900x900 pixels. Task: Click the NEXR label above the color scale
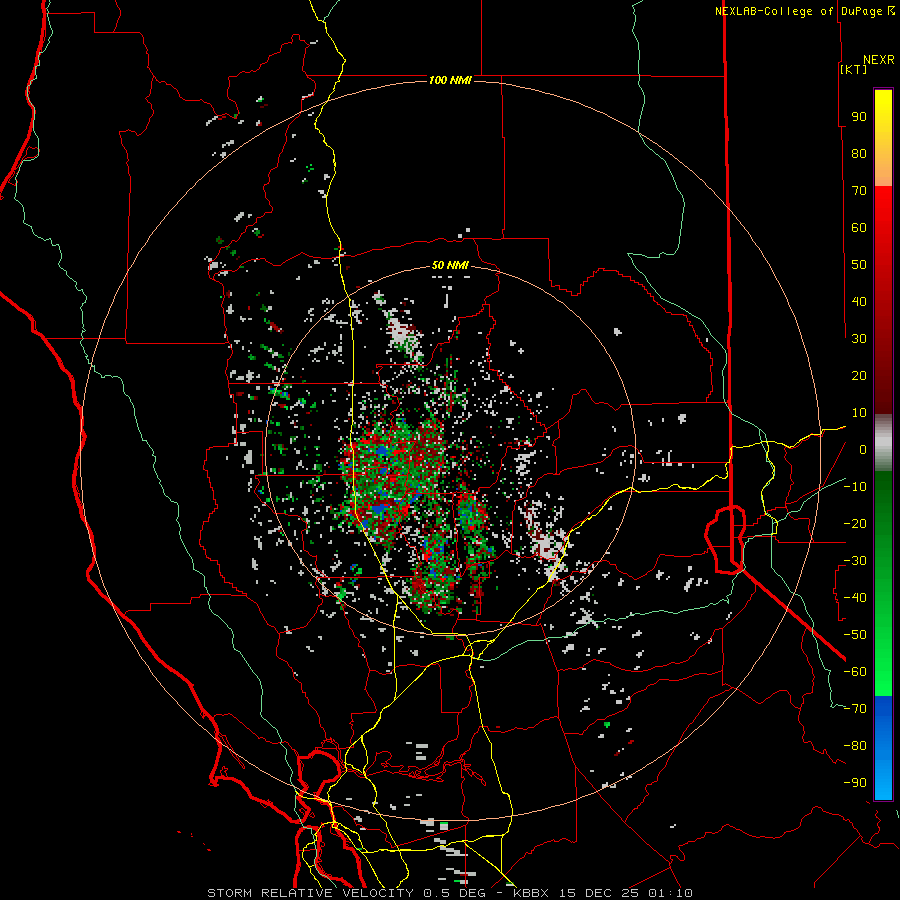(878, 60)
